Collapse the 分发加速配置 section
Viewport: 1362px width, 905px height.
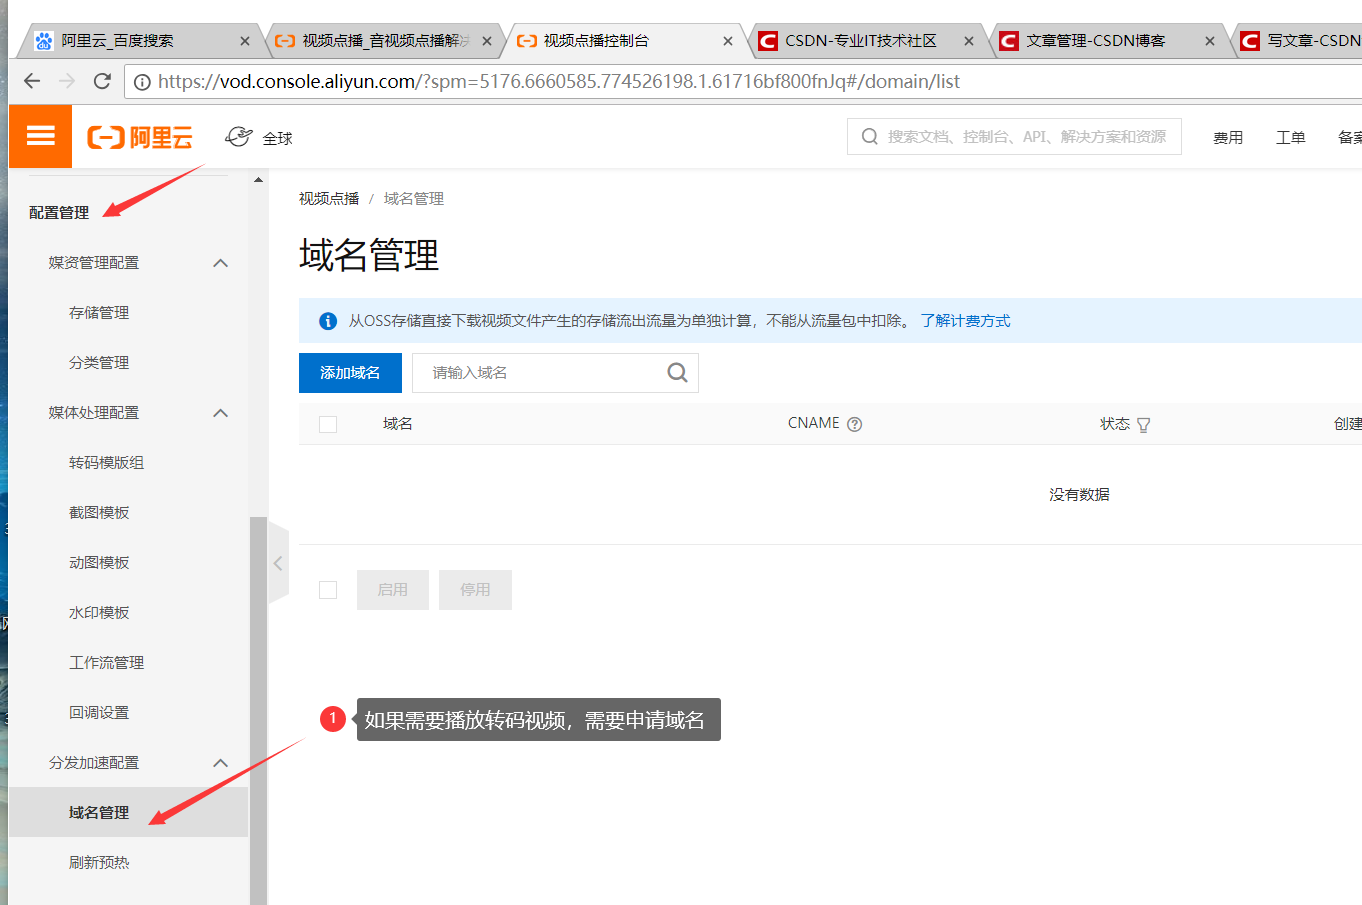click(219, 762)
